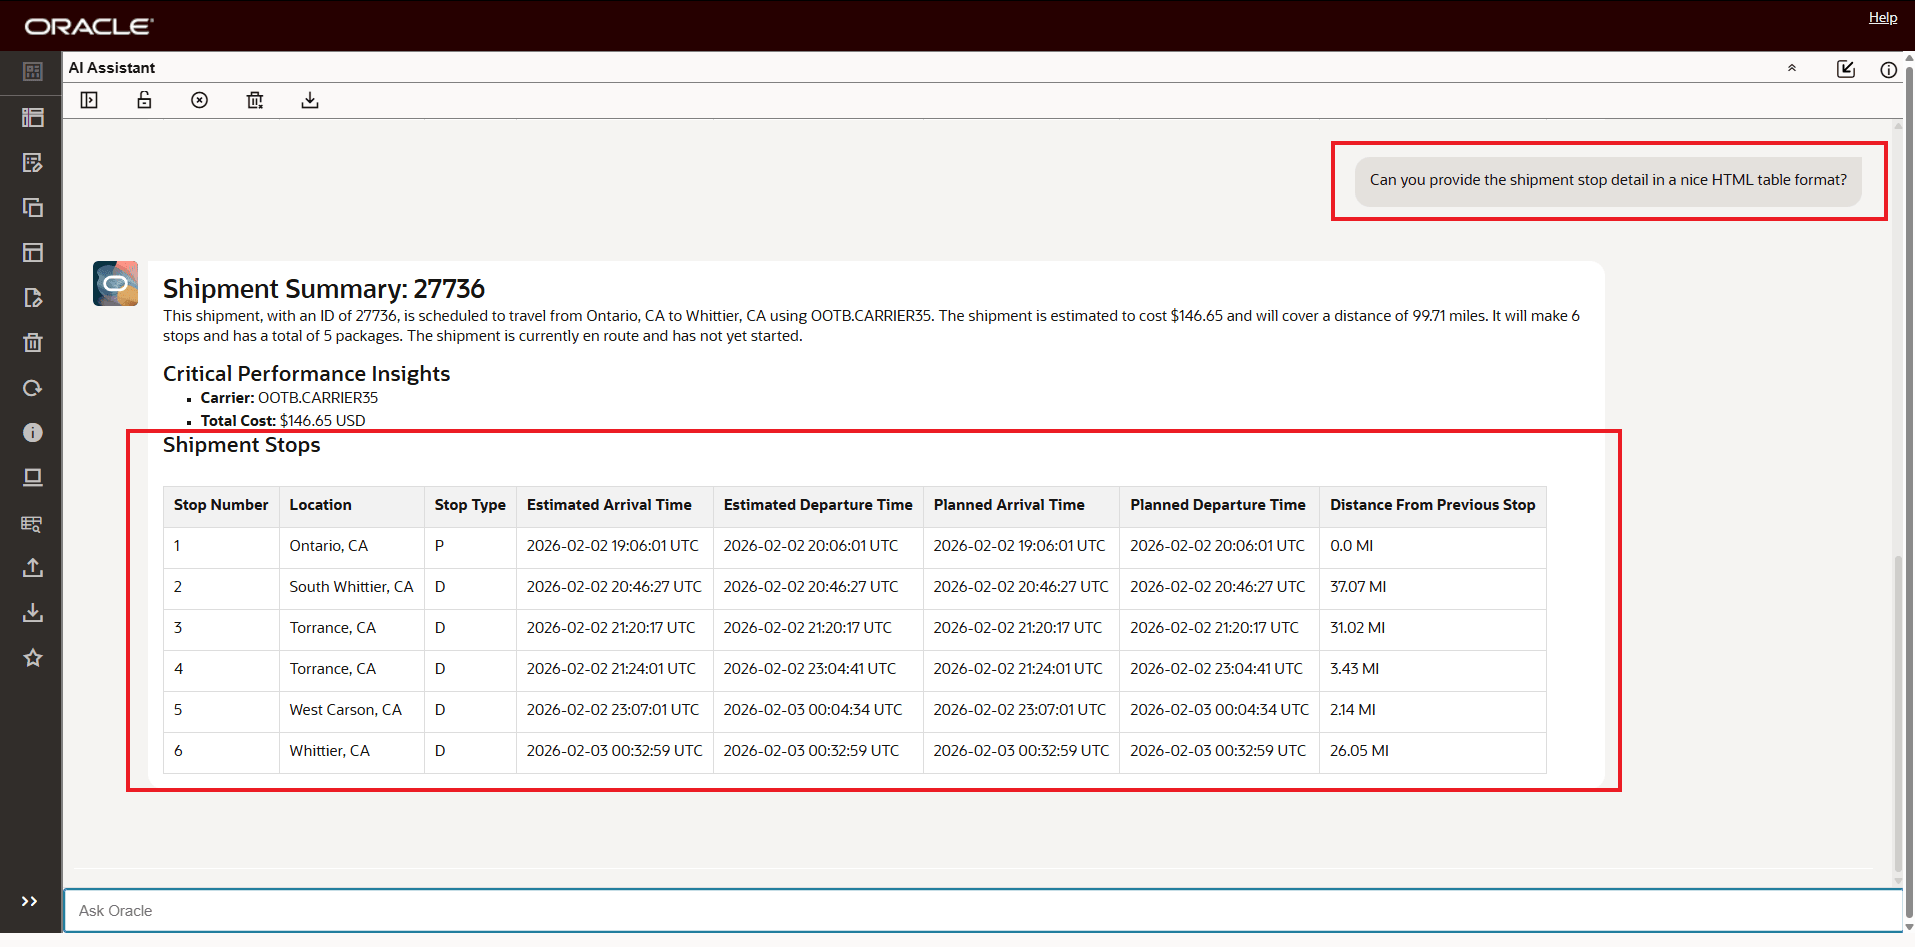This screenshot has height=947, width=1915.
Task: Click the Total Cost $146.65 USD bullet
Action: click(x=283, y=421)
